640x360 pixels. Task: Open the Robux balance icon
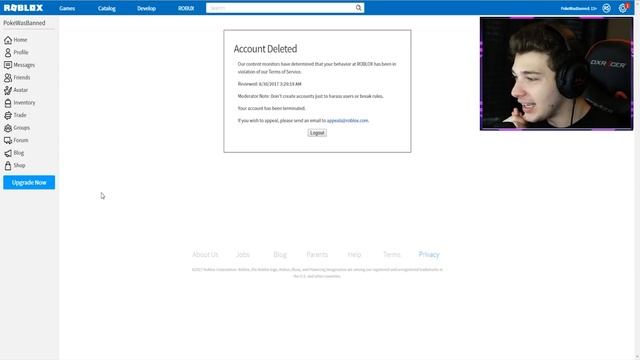pos(607,8)
